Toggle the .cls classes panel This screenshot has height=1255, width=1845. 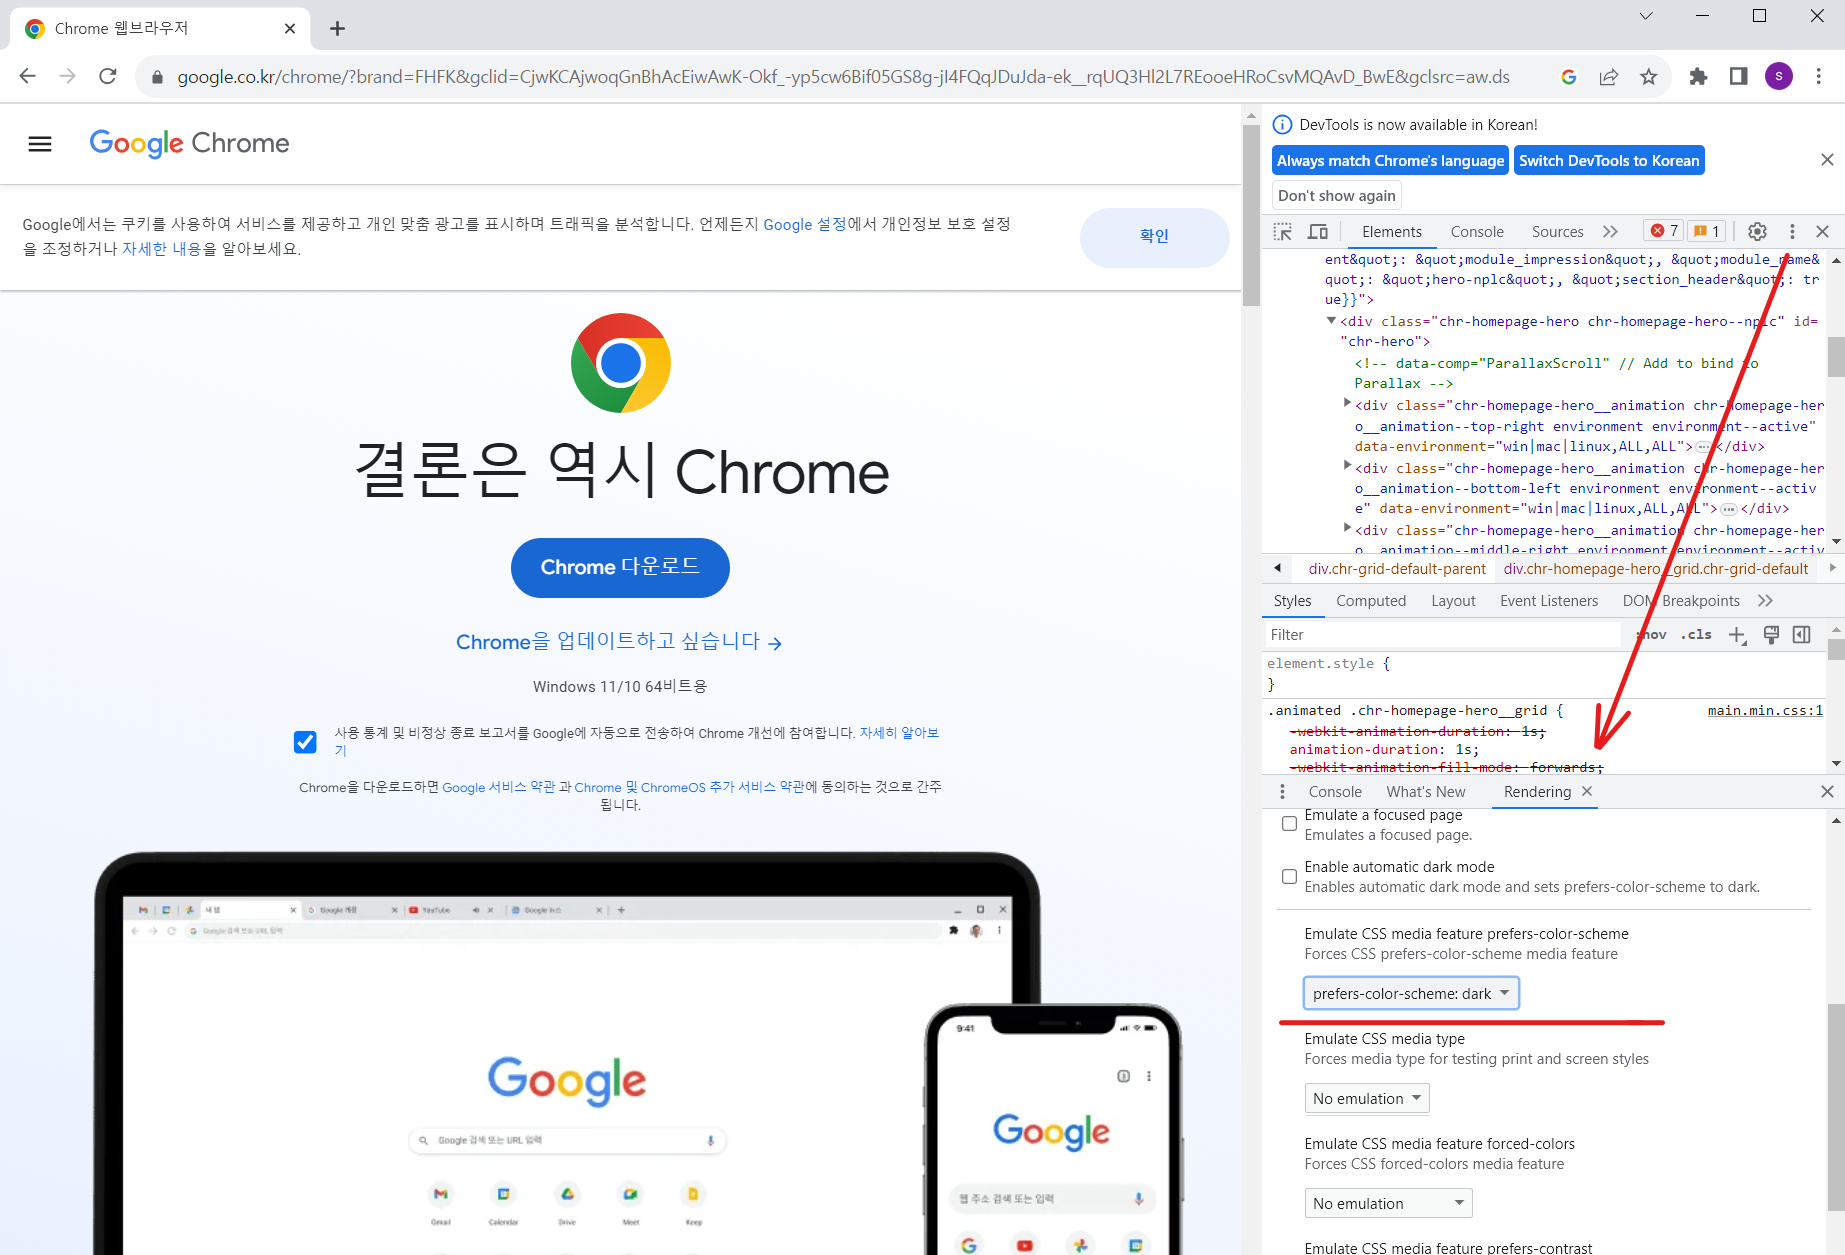1696,635
